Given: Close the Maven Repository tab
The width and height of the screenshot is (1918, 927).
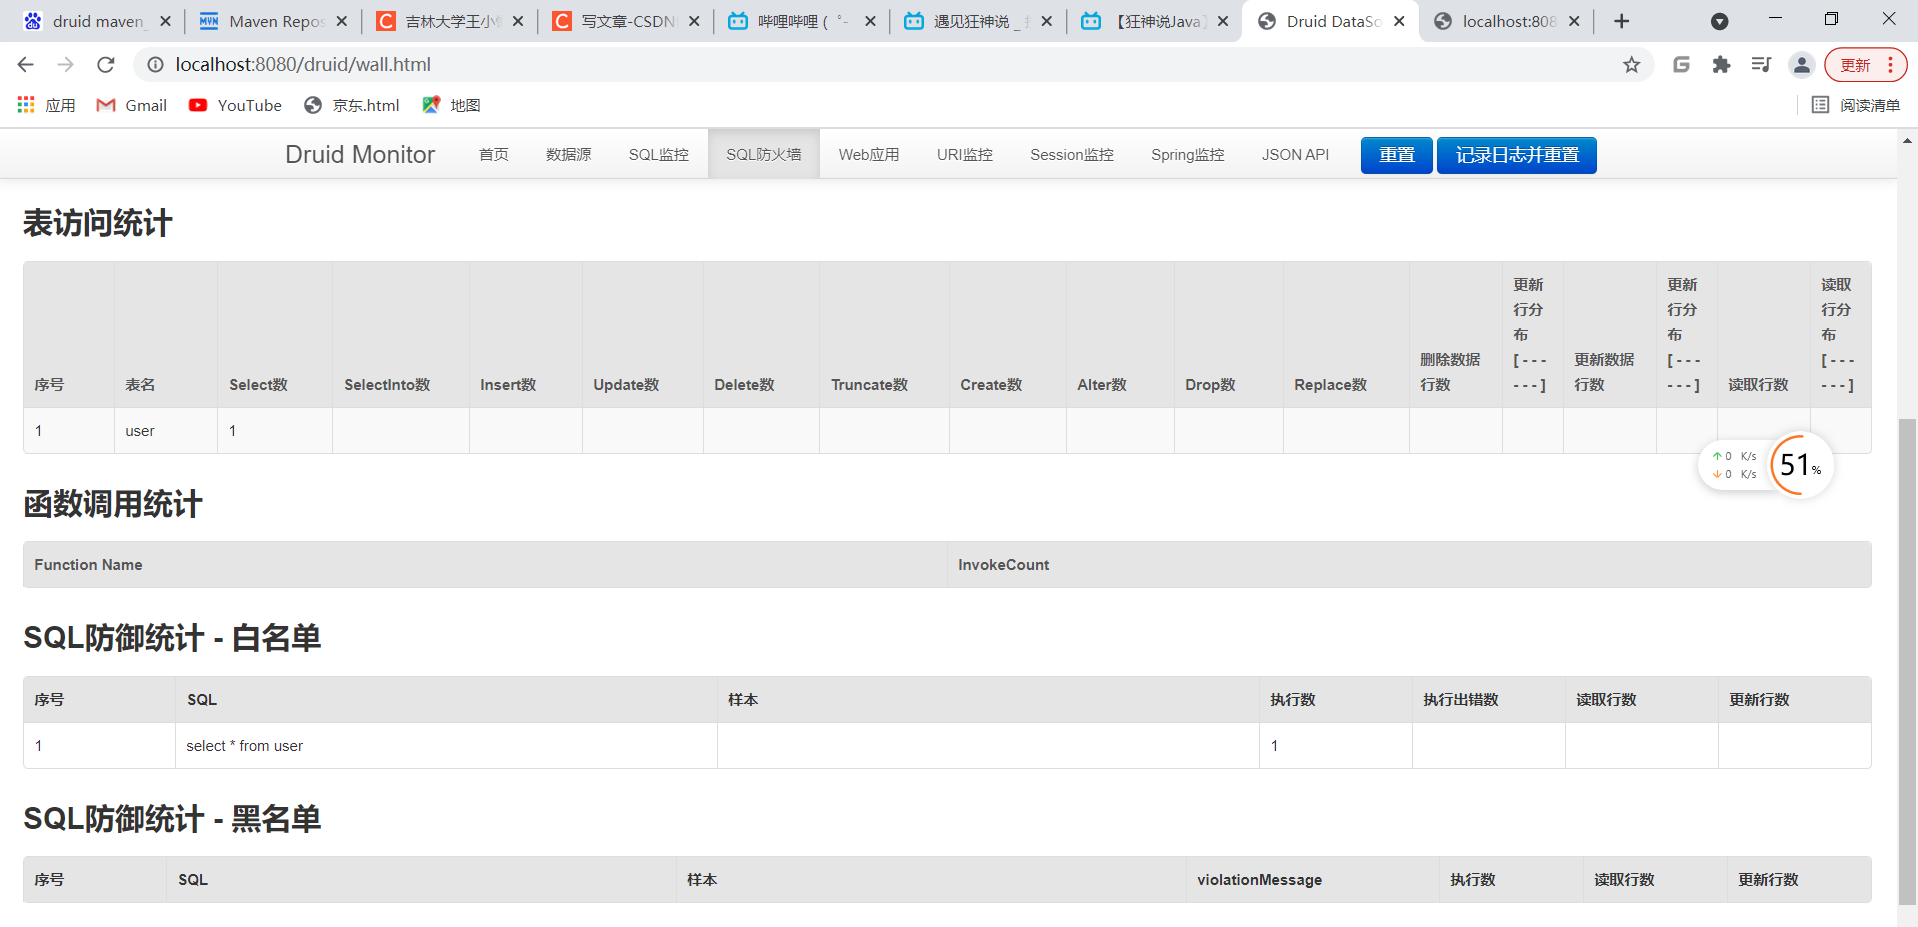Looking at the screenshot, I should click(x=342, y=21).
